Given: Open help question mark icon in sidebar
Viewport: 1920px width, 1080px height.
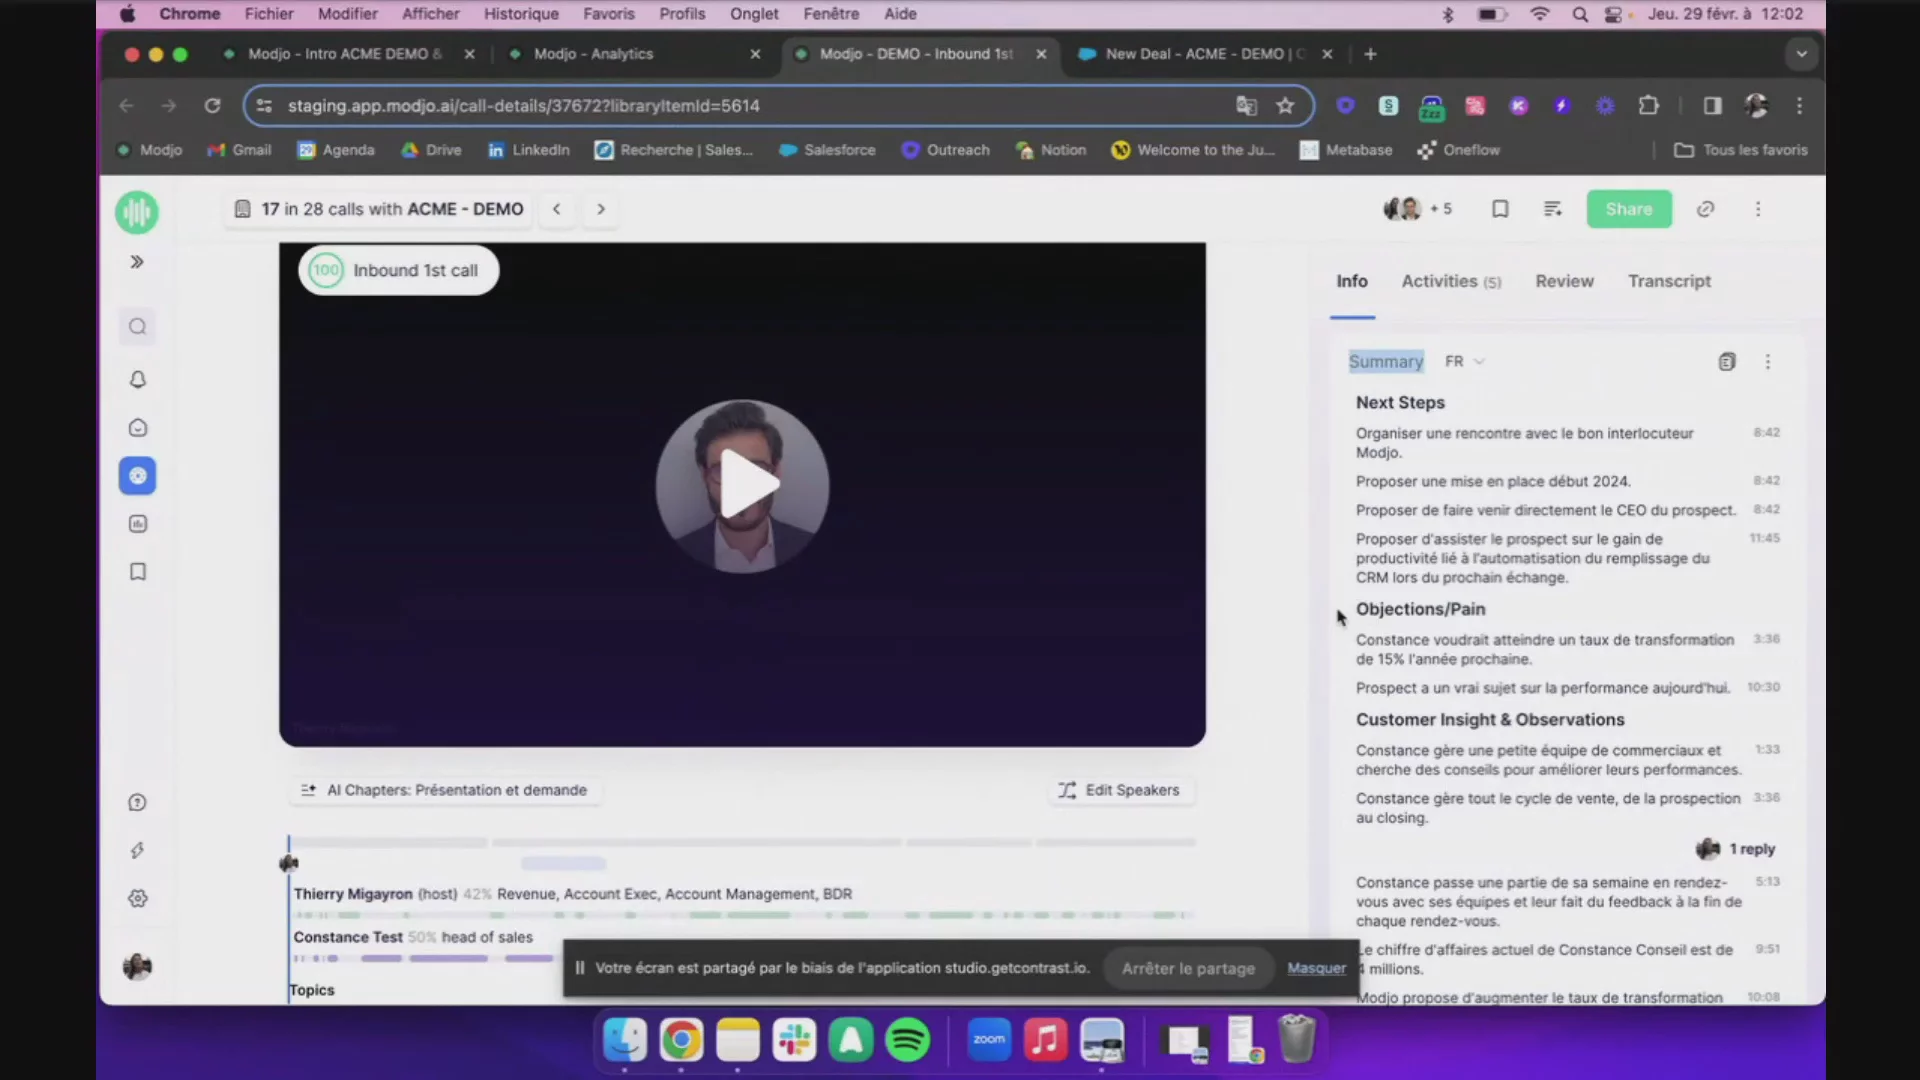Looking at the screenshot, I should coord(138,802).
